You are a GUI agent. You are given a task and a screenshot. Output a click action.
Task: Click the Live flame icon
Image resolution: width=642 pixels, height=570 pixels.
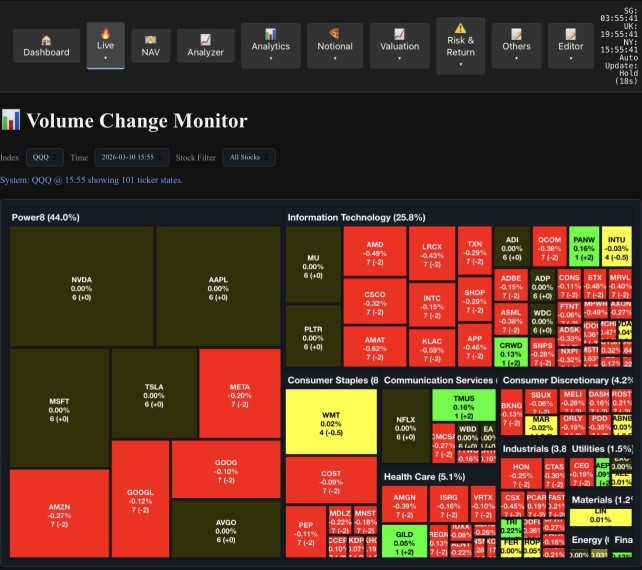(x=105, y=33)
